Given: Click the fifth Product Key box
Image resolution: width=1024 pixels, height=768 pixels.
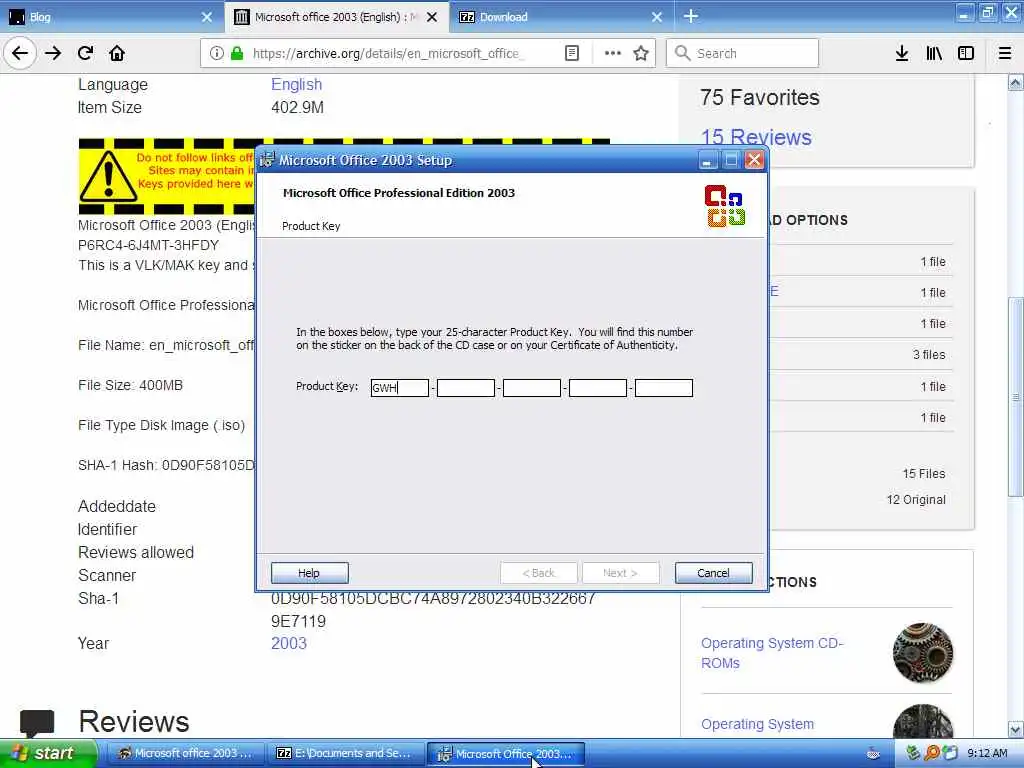Looking at the screenshot, I should point(664,388).
